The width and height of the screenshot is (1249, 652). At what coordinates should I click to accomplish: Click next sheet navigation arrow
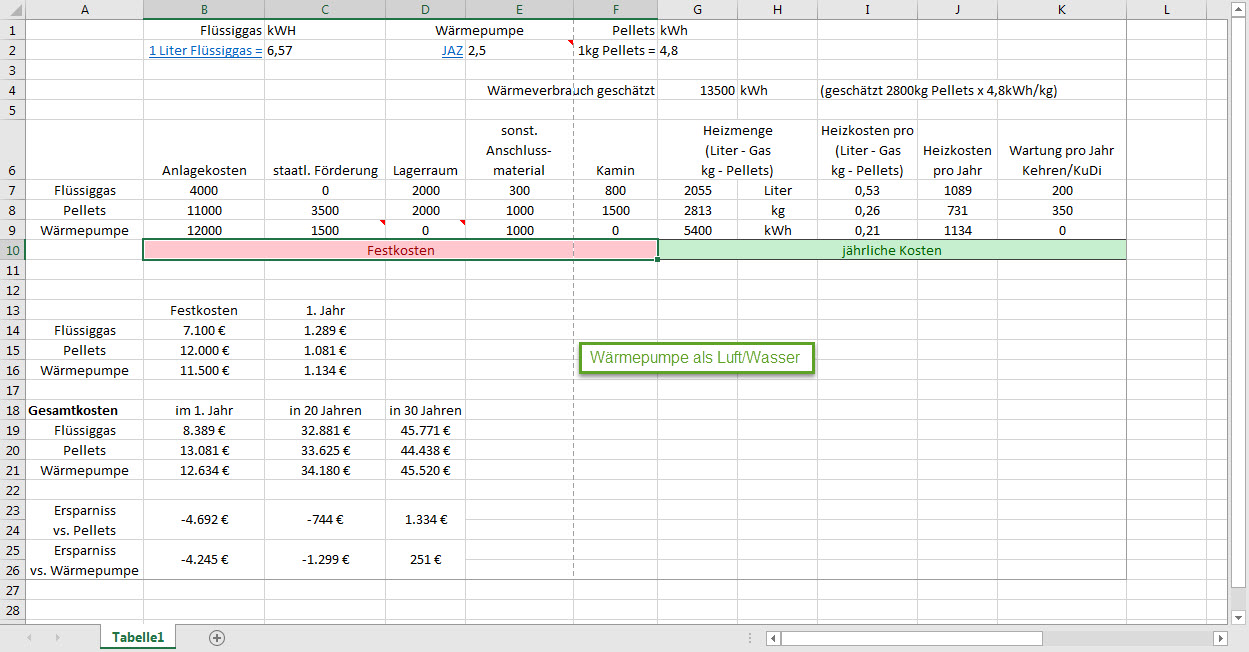point(57,637)
